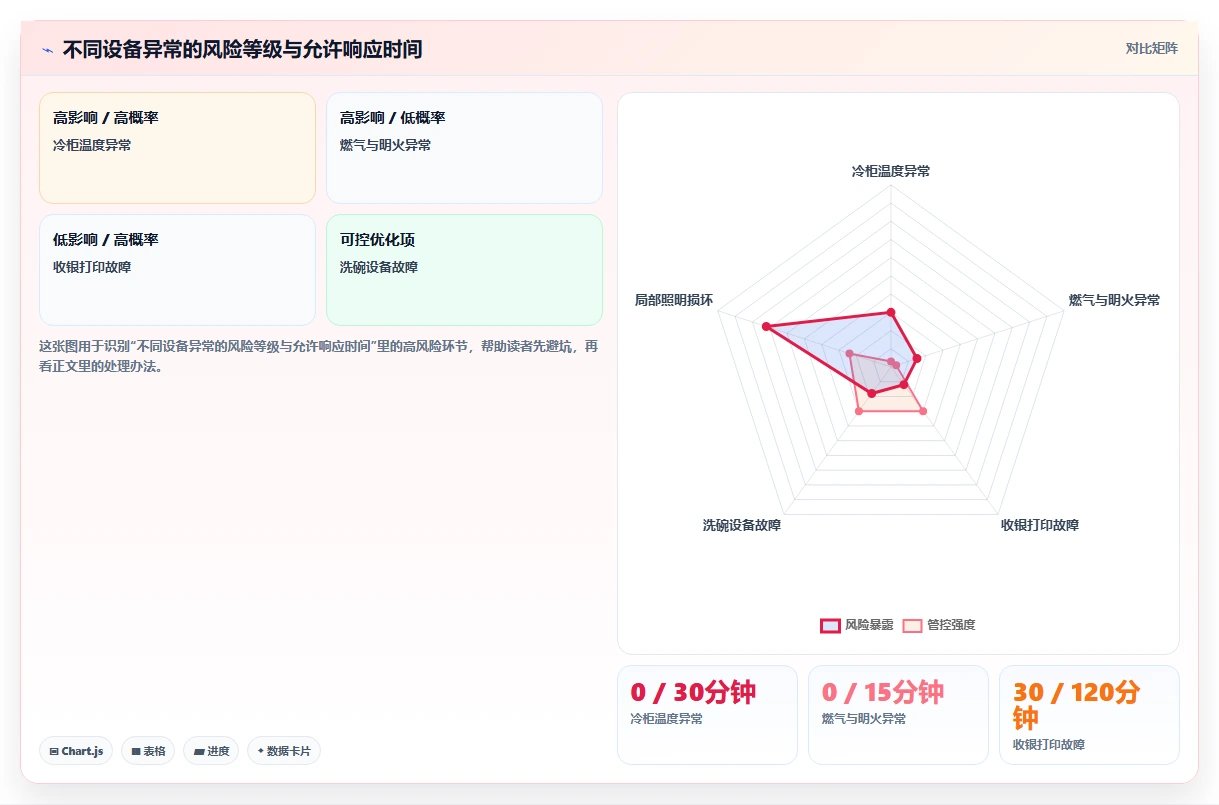Click the 燃气与明火异常 radar axis label
Viewport: 1219px width, 805px height.
pyautogui.click(x=1114, y=300)
